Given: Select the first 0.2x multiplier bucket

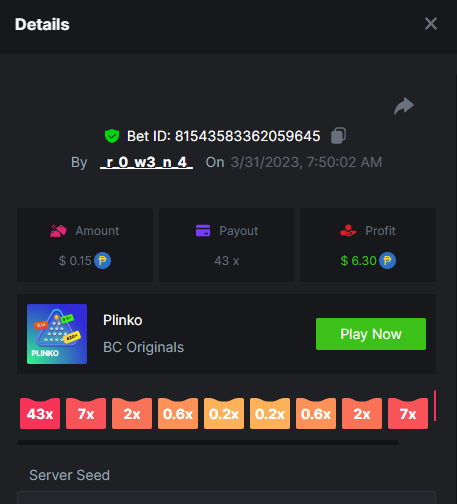Looking at the screenshot, I should [224, 413].
